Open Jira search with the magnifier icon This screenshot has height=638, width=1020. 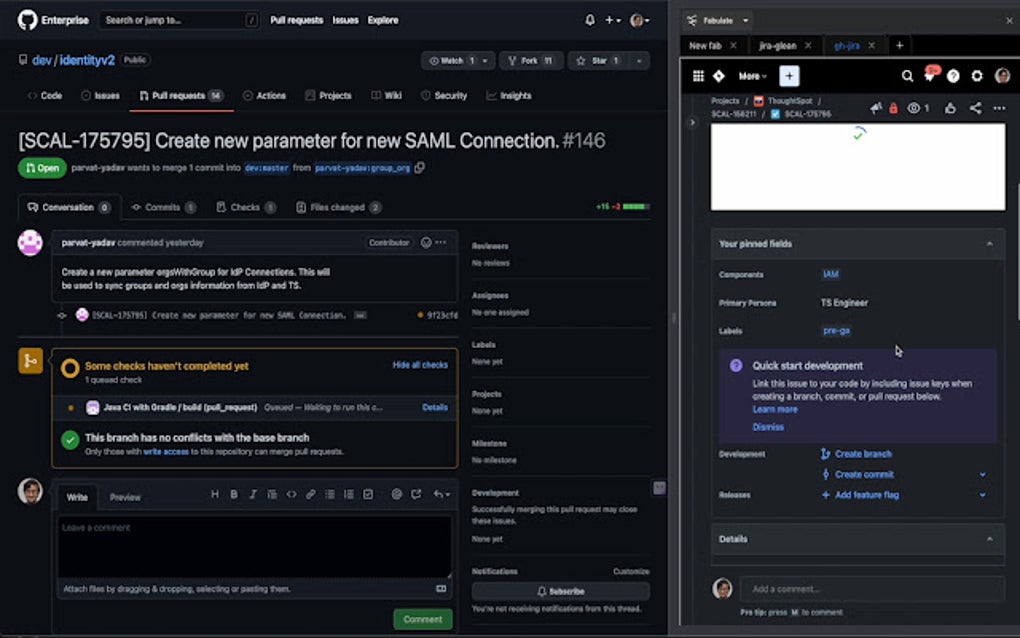click(x=906, y=75)
